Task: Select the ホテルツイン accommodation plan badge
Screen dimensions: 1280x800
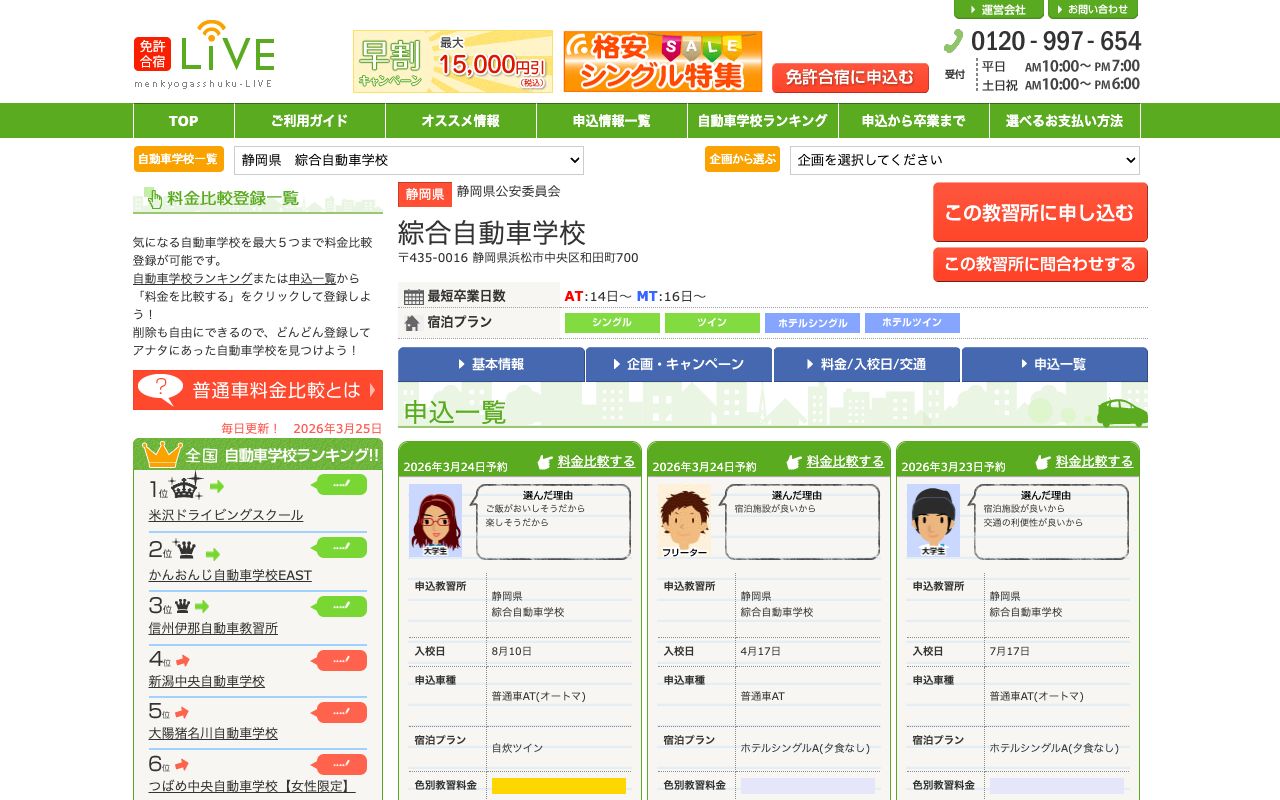Action: tap(911, 322)
